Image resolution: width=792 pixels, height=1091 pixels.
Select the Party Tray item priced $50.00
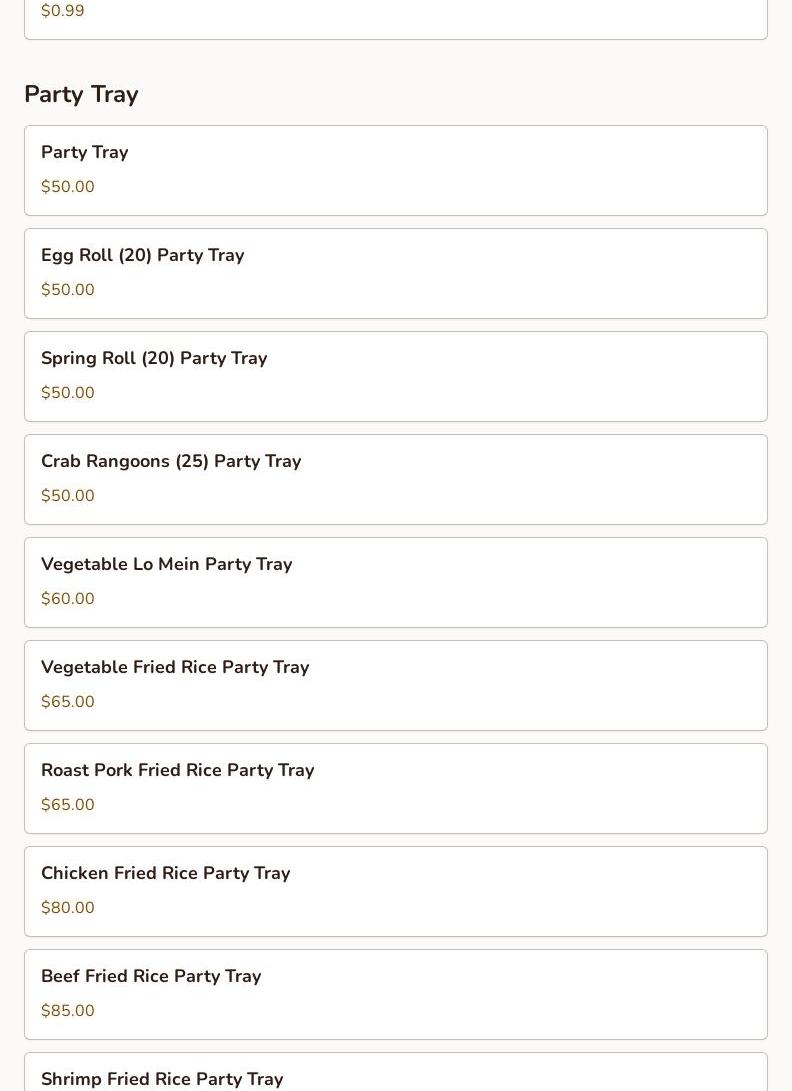pos(395,170)
